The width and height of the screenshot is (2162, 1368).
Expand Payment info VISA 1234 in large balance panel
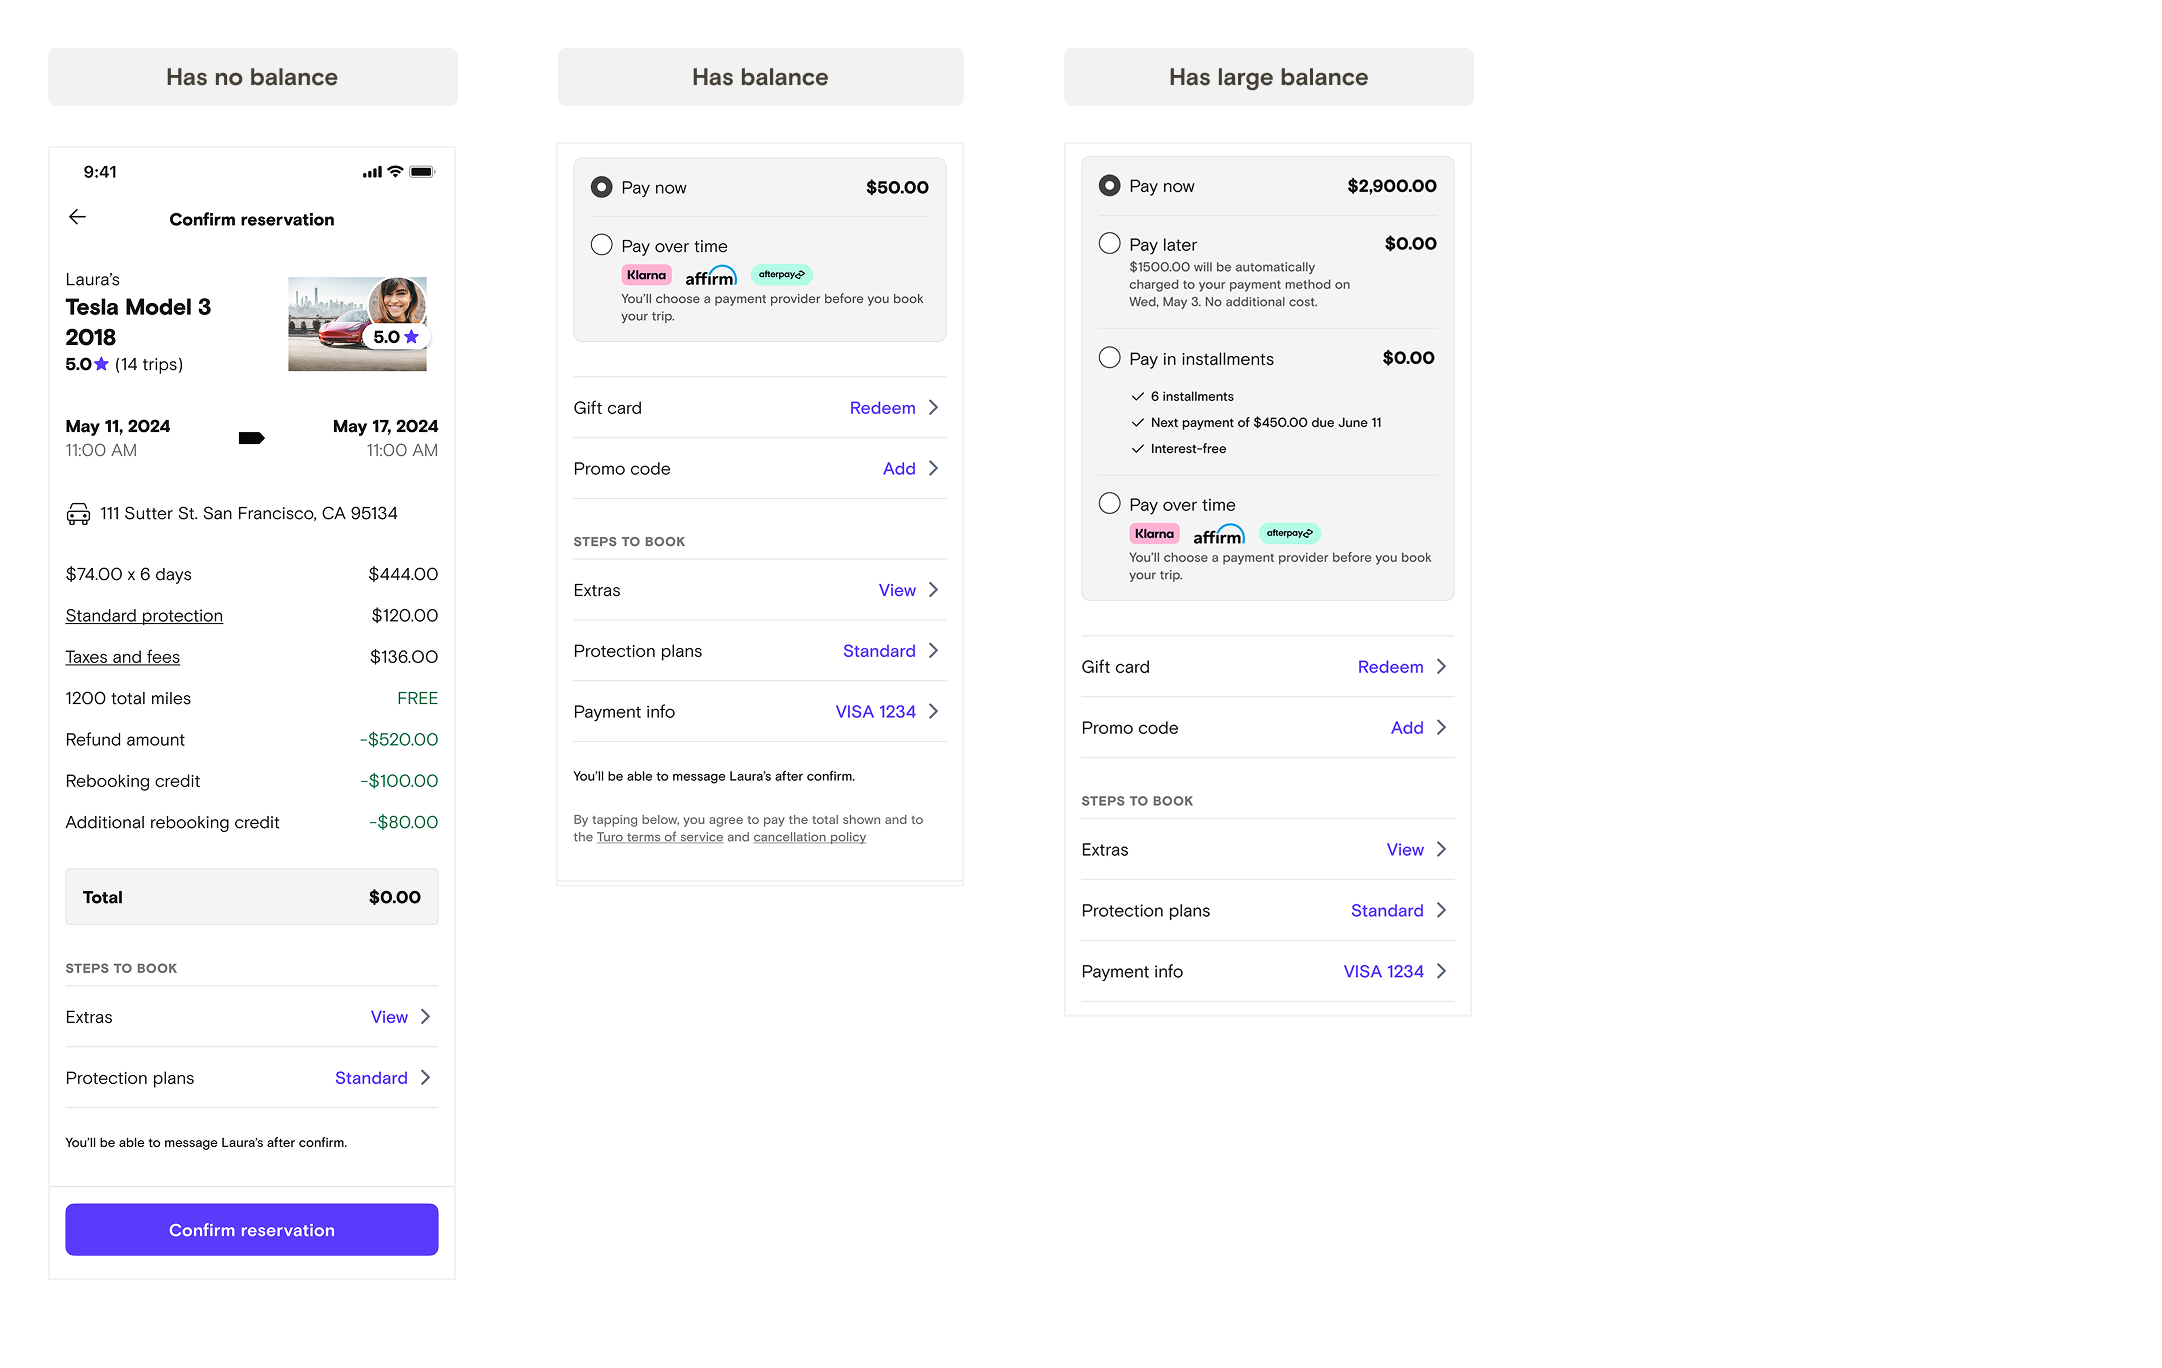(1441, 971)
